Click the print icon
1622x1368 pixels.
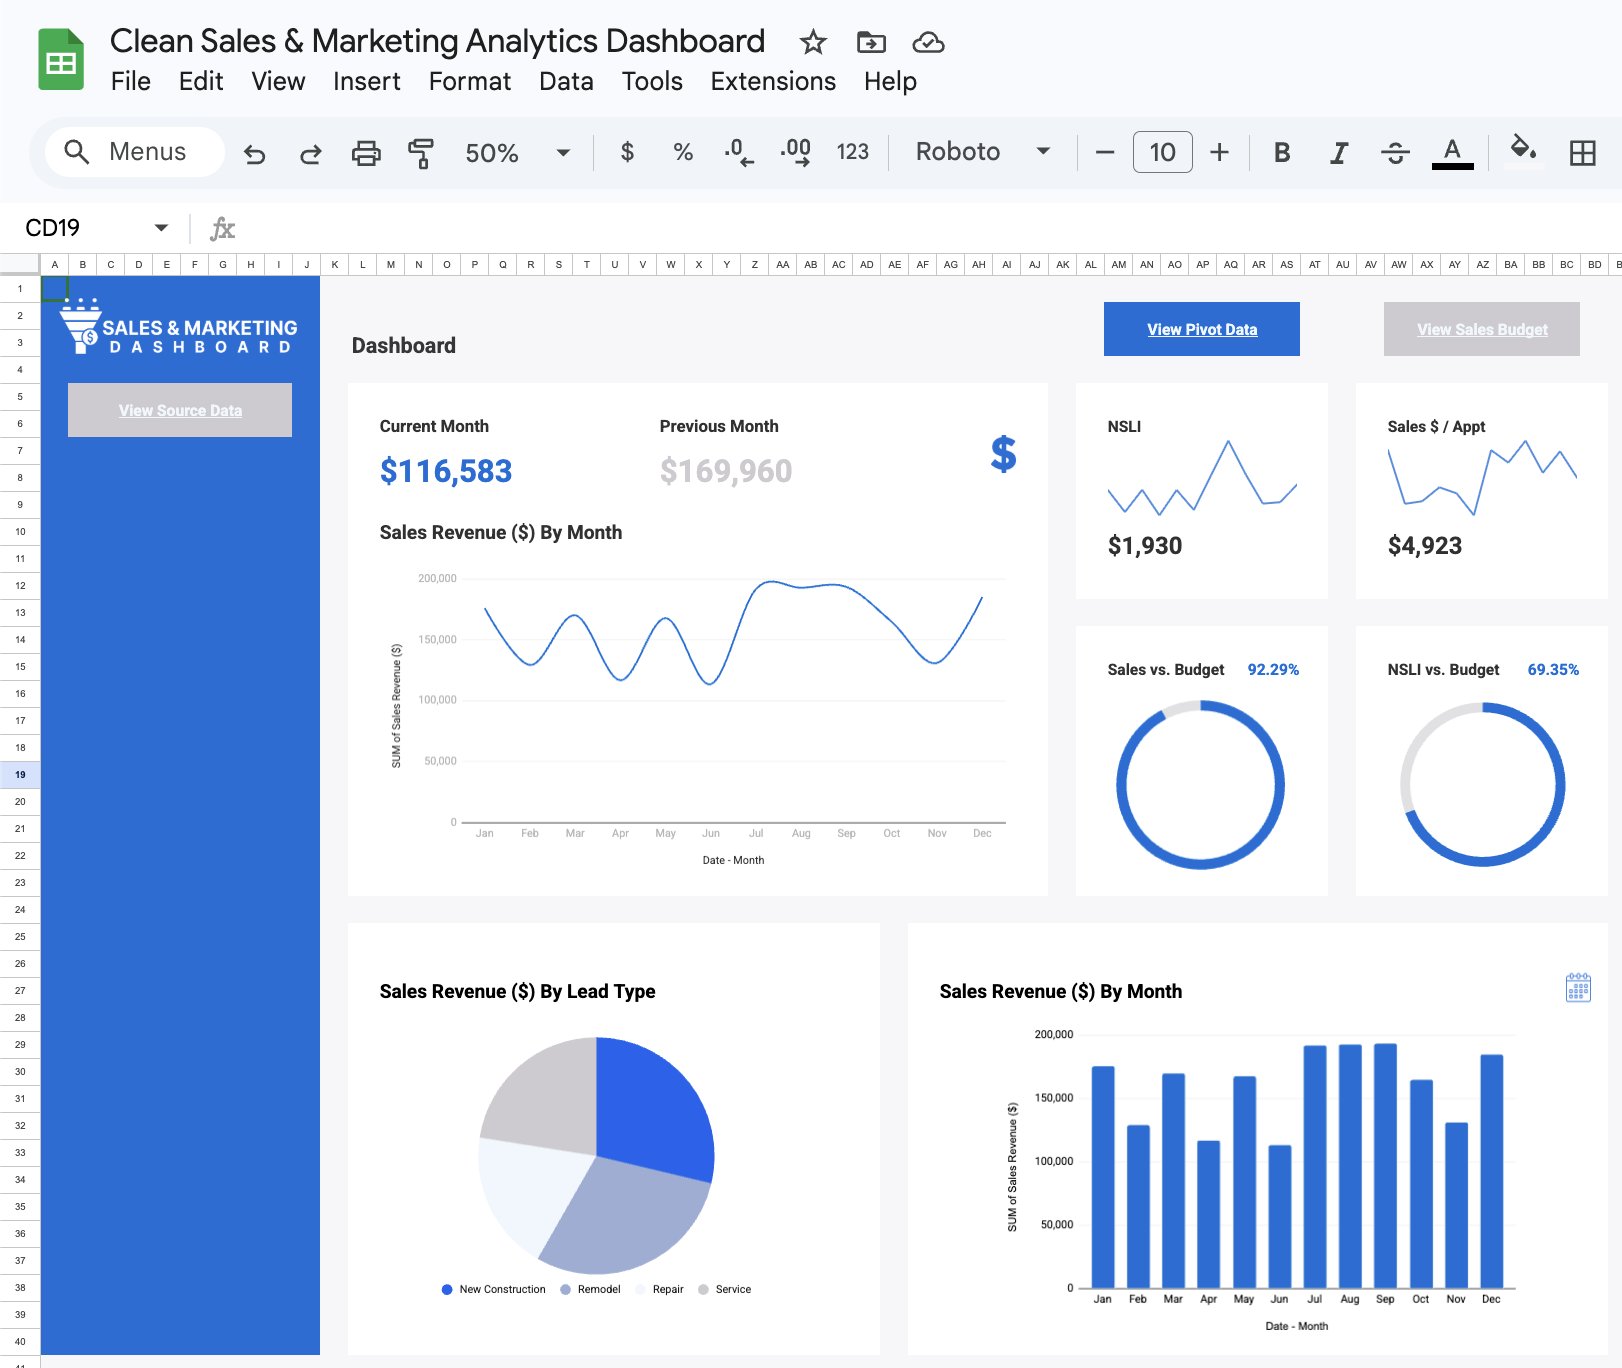366,153
